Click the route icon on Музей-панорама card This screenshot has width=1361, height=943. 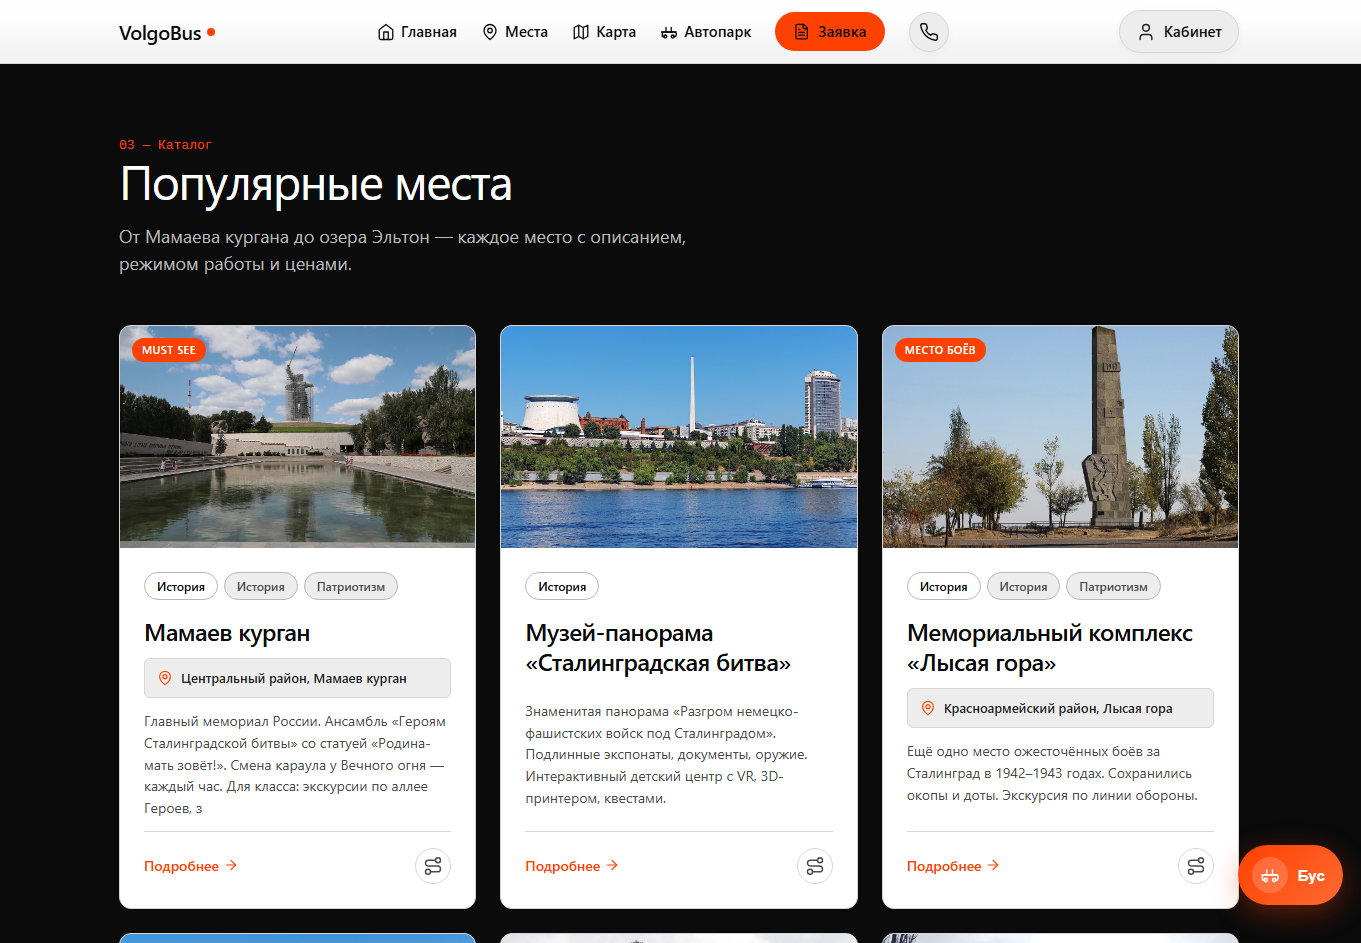[815, 866]
